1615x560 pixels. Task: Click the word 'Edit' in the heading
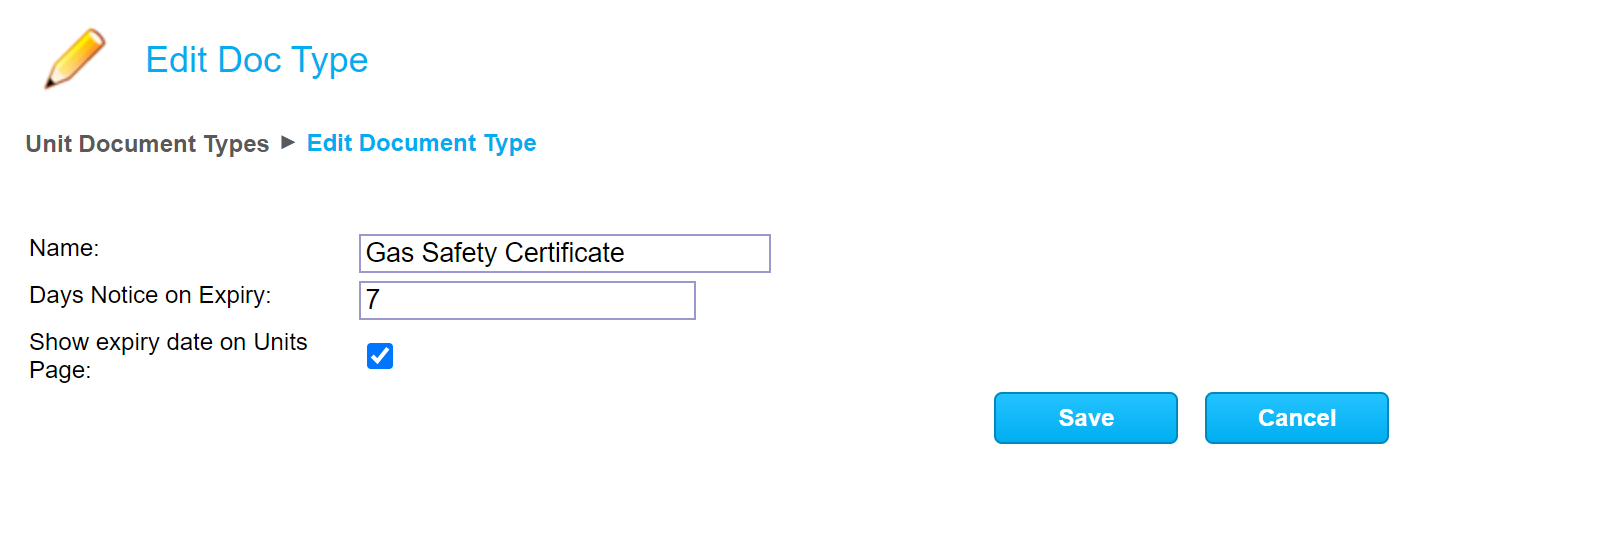(176, 60)
